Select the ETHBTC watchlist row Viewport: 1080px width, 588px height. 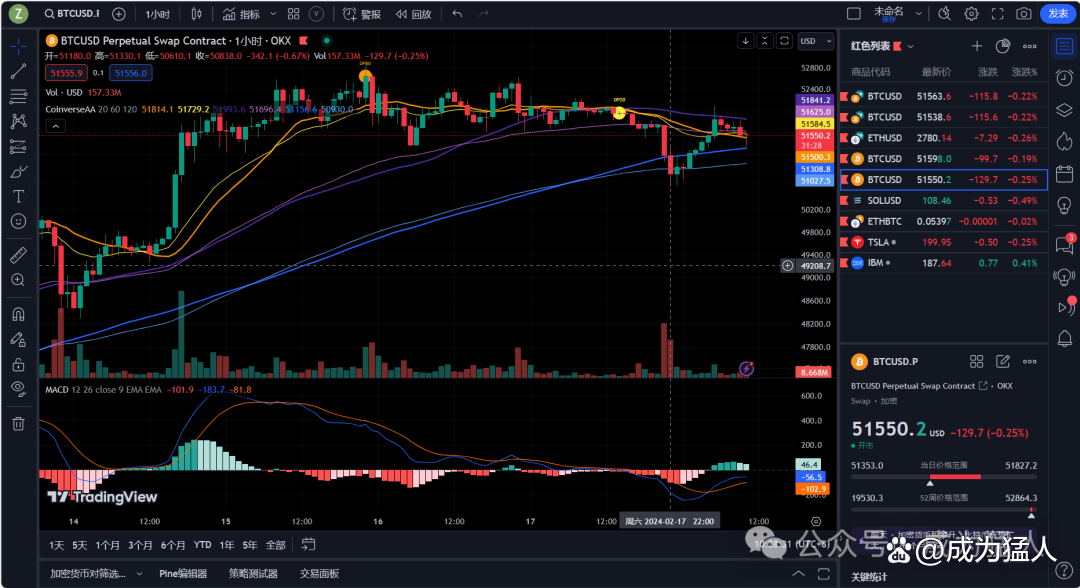point(944,221)
